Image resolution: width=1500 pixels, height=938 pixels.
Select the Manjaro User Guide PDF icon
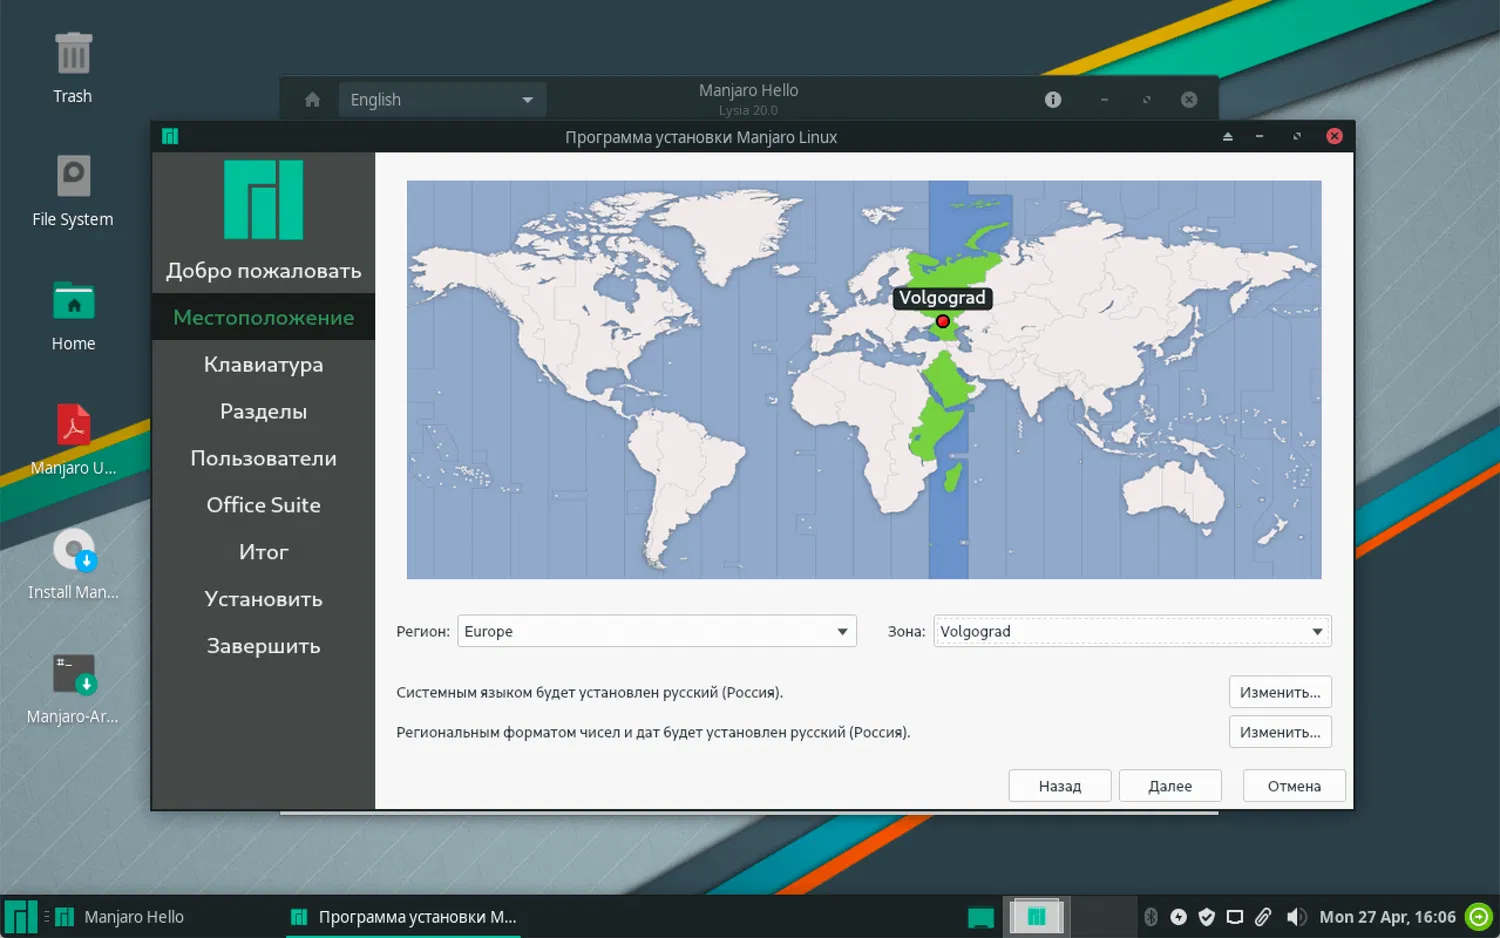click(73, 424)
